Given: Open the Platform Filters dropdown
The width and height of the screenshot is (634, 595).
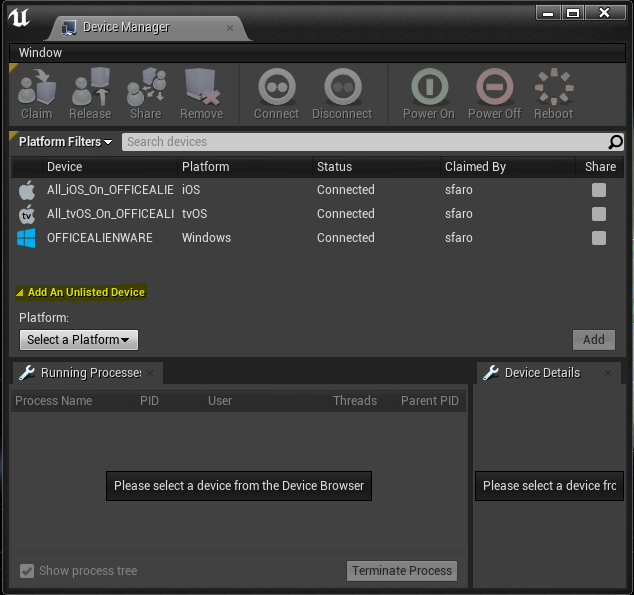Looking at the screenshot, I should click(x=65, y=142).
